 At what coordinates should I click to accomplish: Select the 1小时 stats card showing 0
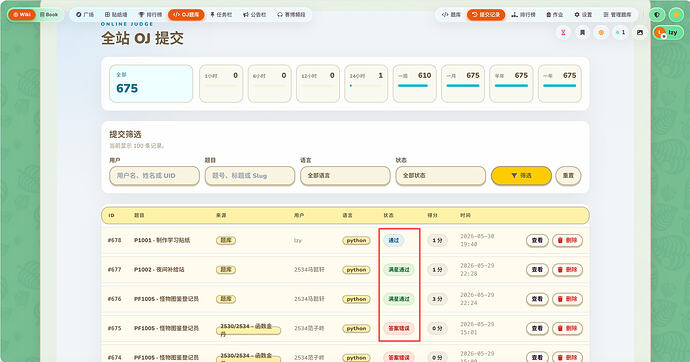pyautogui.click(x=221, y=84)
